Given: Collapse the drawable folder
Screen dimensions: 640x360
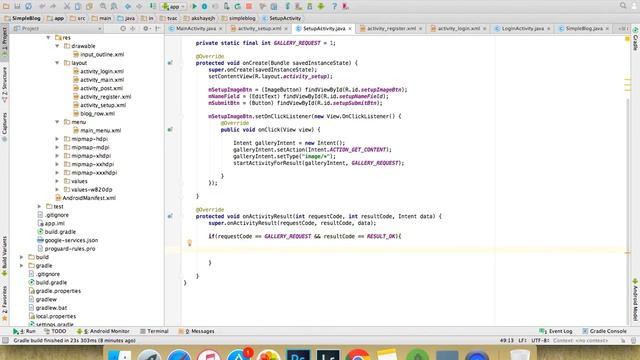Looking at the screenshot, I should 57,46.
